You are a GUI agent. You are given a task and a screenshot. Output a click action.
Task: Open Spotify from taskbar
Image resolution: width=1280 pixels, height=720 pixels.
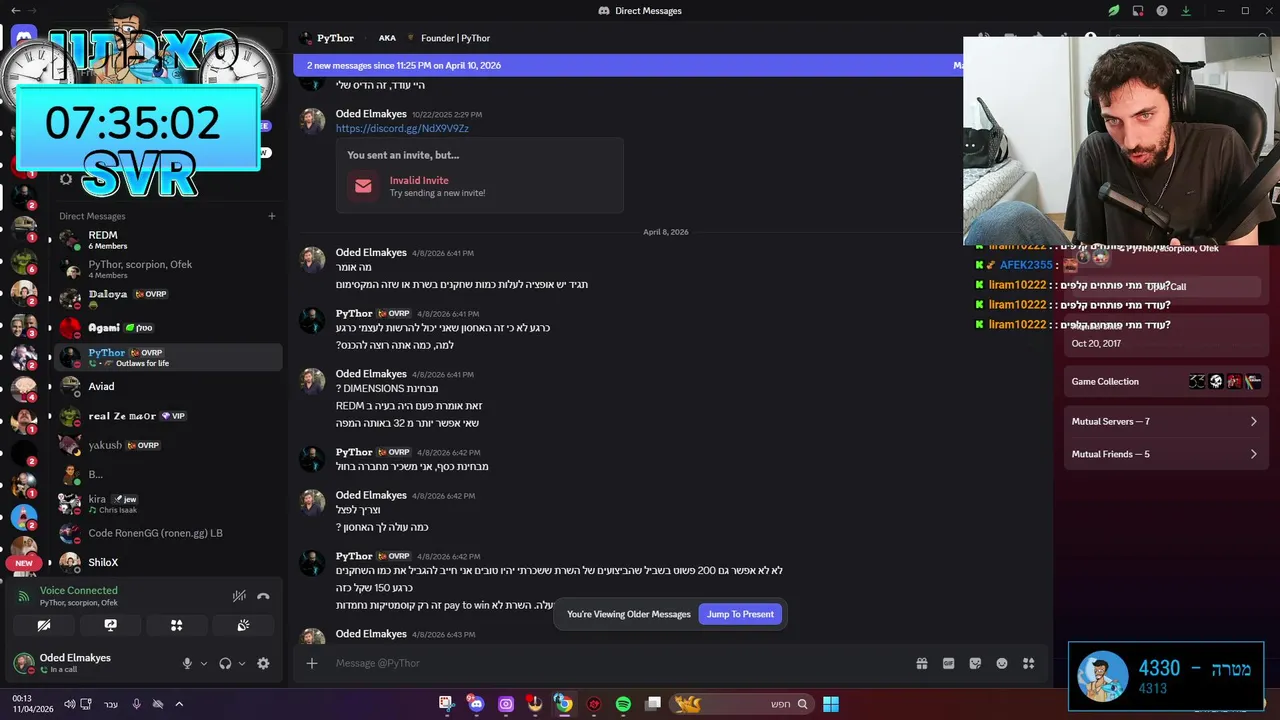tap(623, 704)
